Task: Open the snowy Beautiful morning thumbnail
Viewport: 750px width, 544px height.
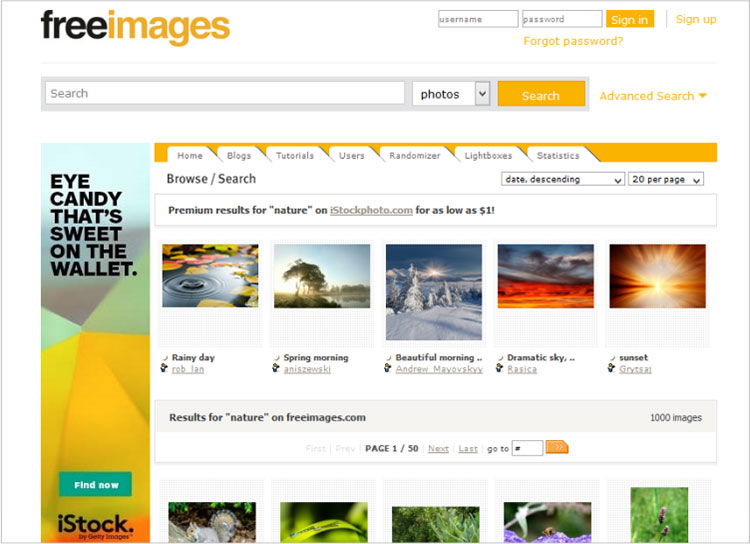Action: click(x=433, y=292)
